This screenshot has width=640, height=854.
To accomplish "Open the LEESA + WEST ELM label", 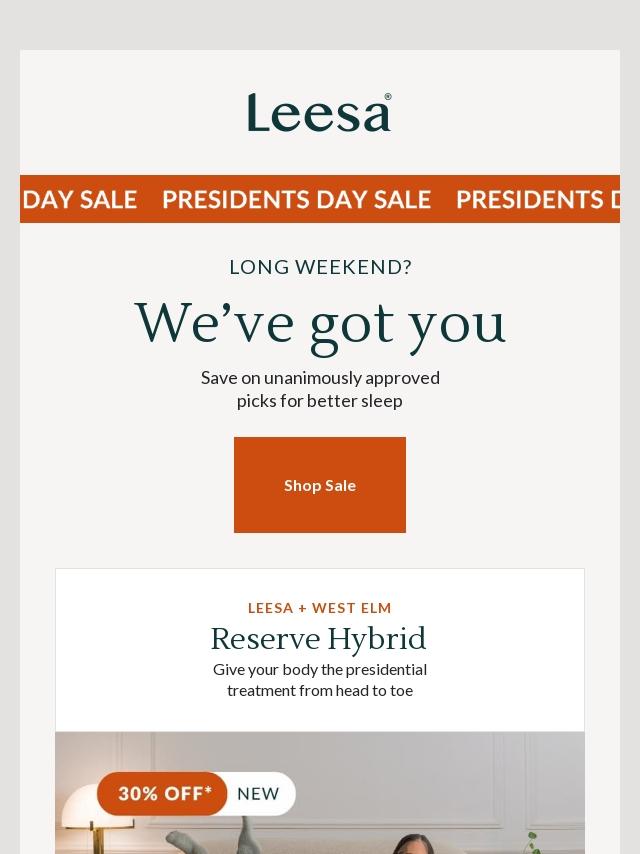I will (320, 608).
